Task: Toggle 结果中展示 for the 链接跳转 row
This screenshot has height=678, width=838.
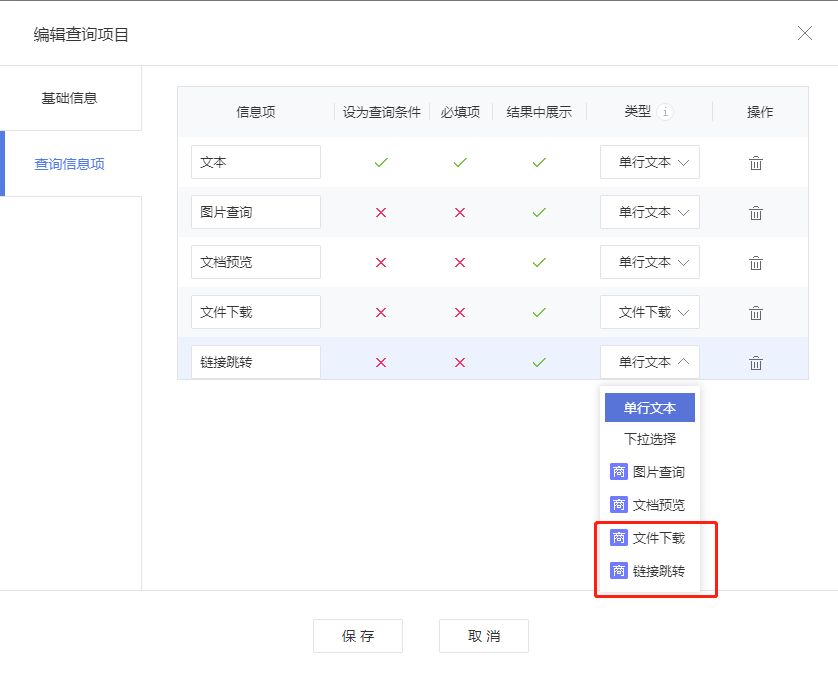Action: [x=539, y=362]
